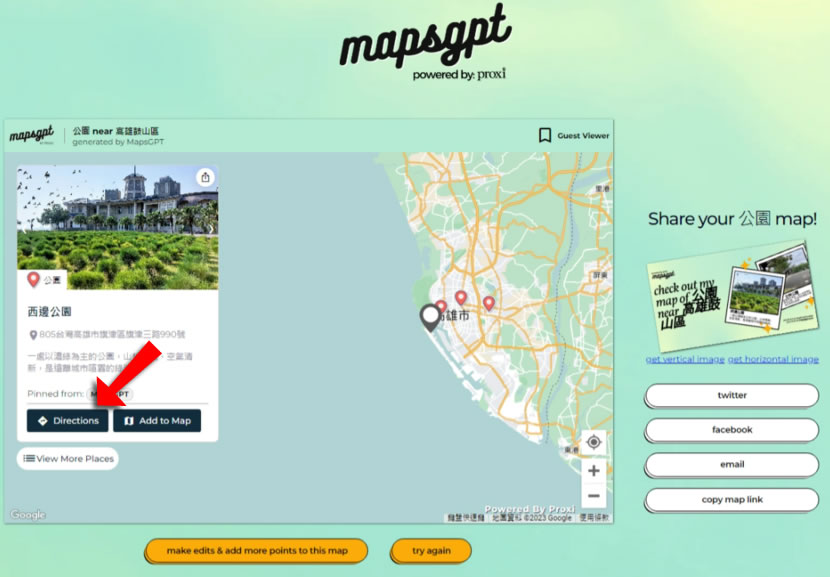Share the map on facebook
830x577 pixels.
pyautogui.click(x=732, y=430)
